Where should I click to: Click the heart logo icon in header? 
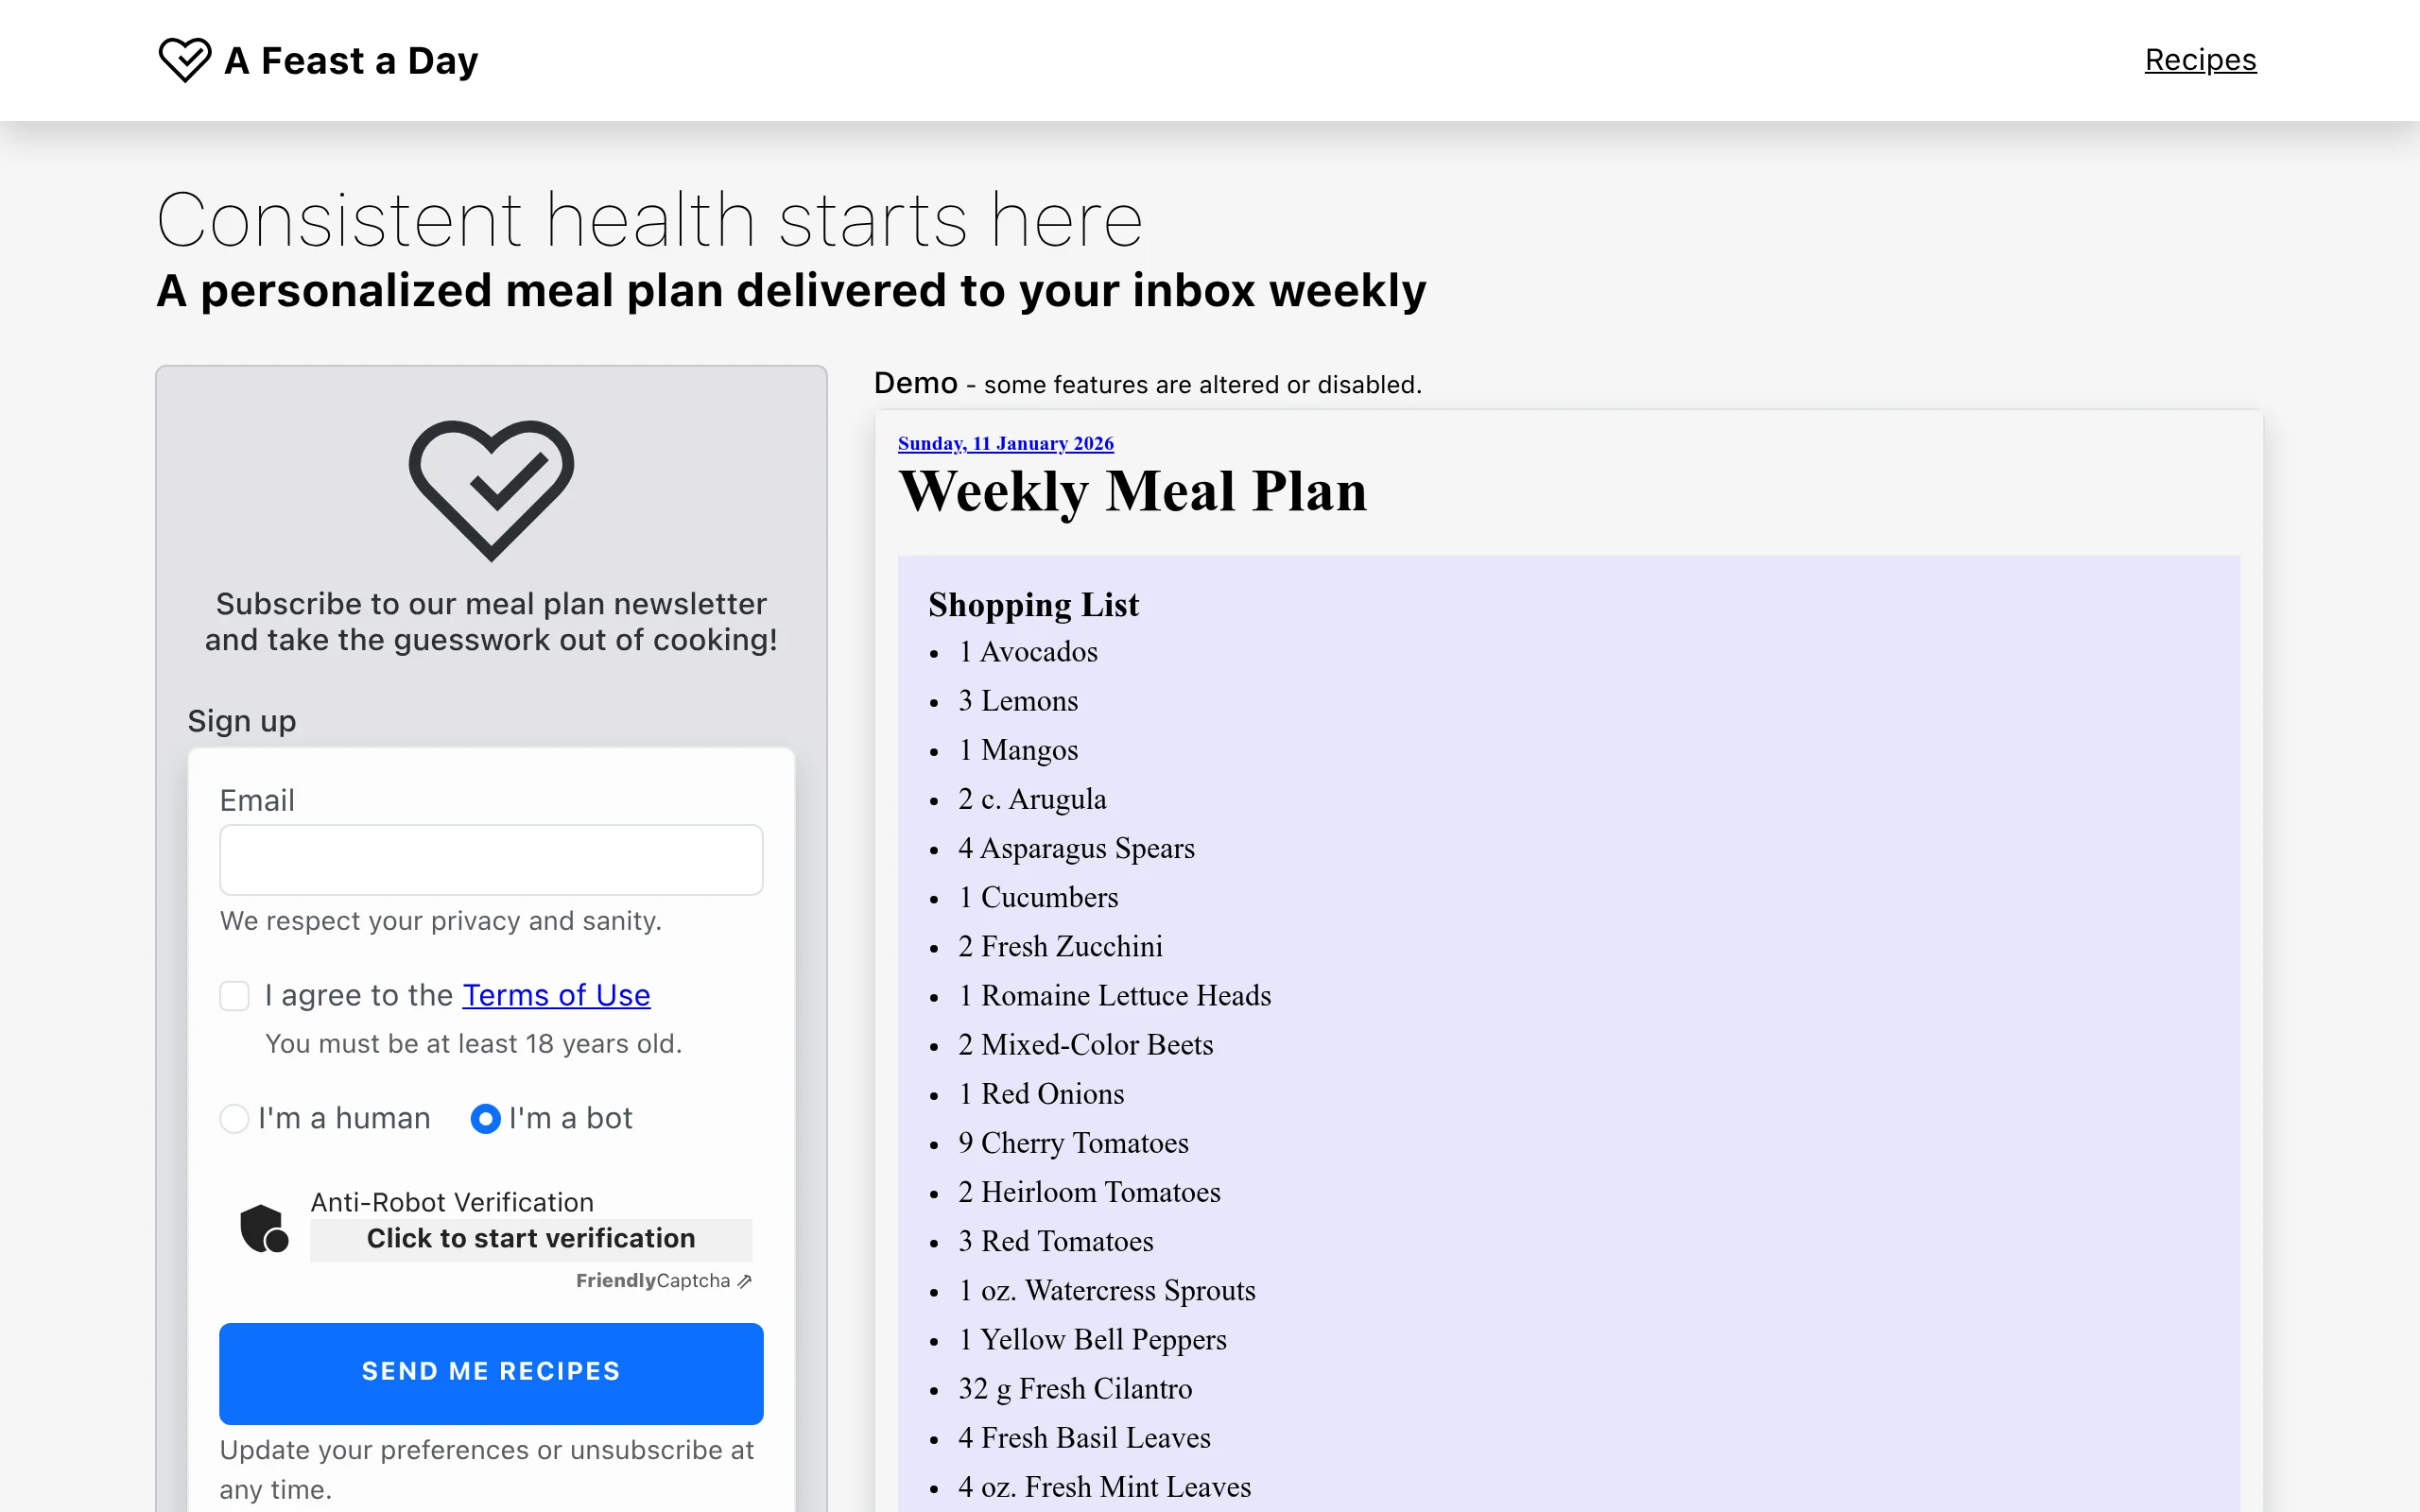(x=185, y=60)
